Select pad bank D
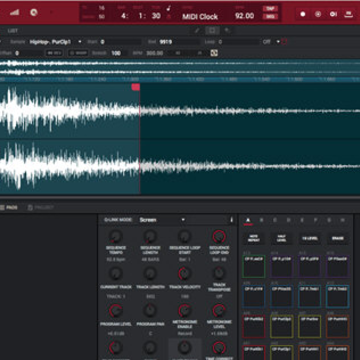This screenshot has height=360, width=360. [x=288, y=220]
